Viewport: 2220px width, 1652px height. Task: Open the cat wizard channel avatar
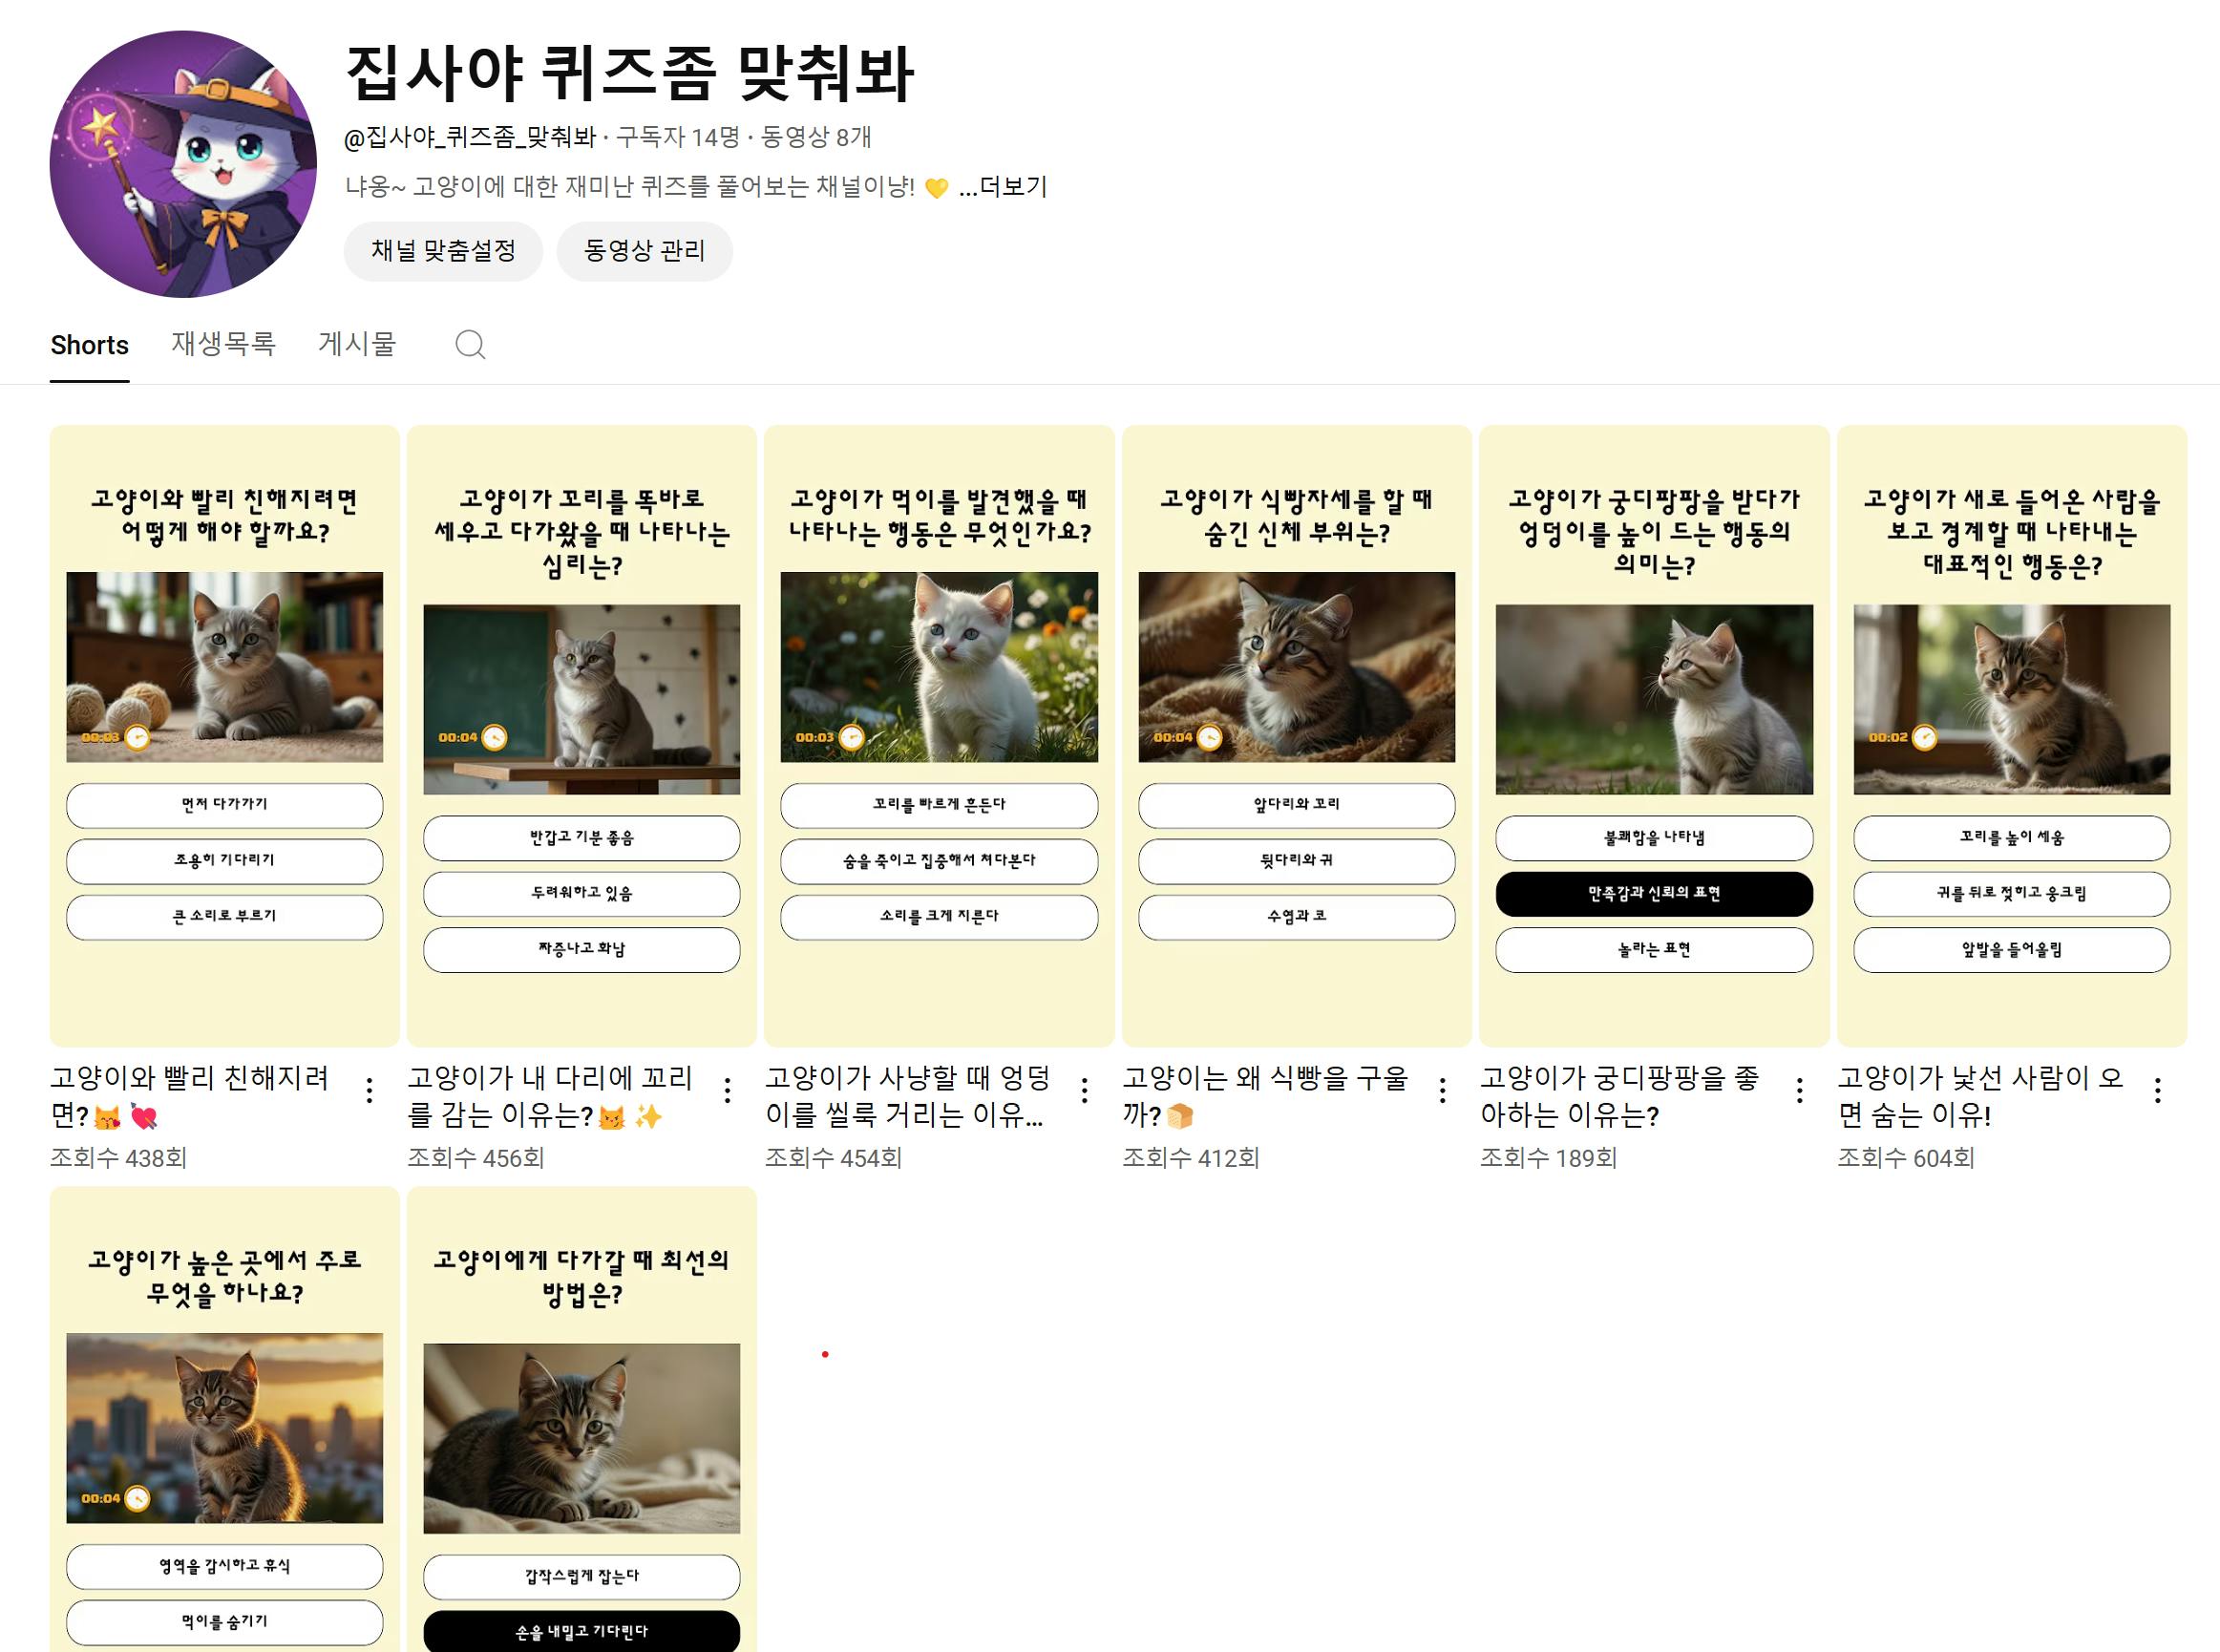click(183, 164)
